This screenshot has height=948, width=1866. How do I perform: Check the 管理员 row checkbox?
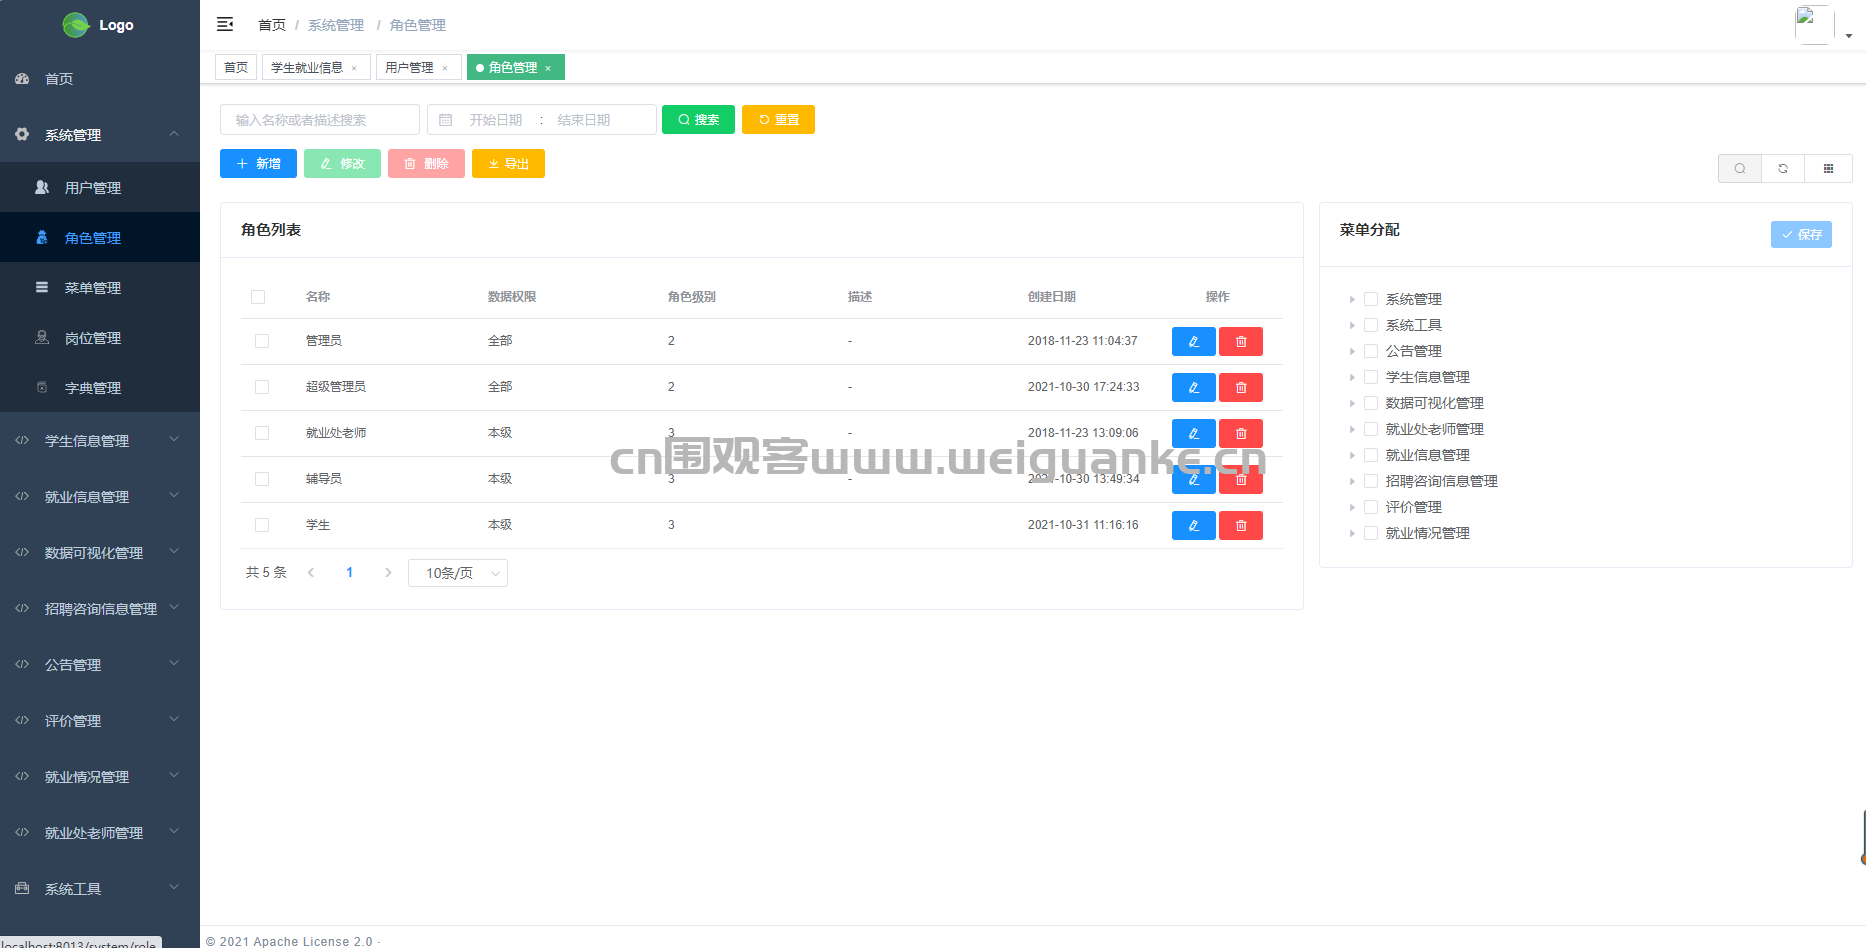click(262, 341)
